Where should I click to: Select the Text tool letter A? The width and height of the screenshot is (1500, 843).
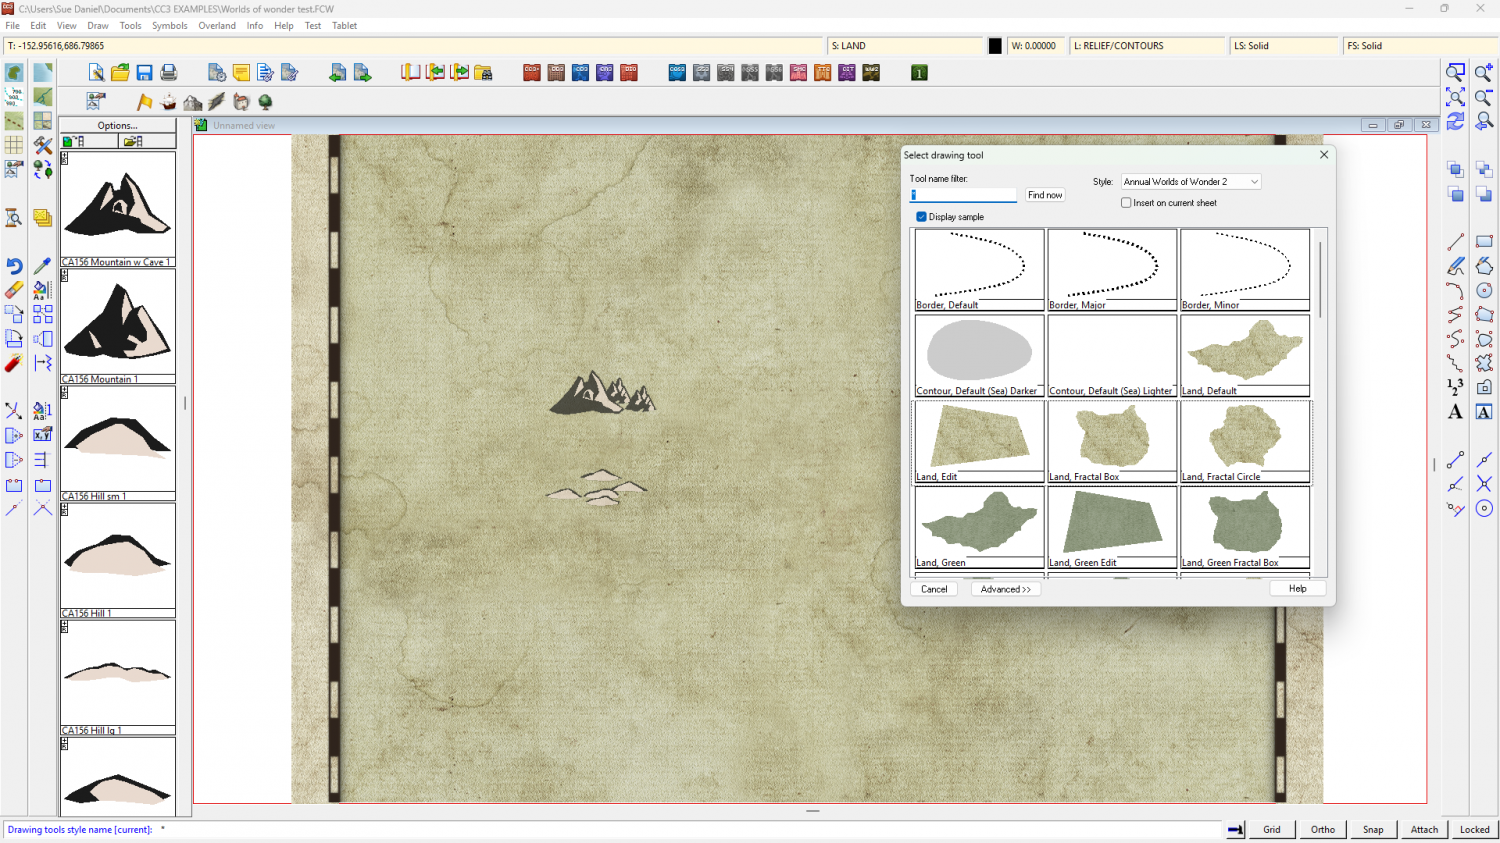(1455, 412)
